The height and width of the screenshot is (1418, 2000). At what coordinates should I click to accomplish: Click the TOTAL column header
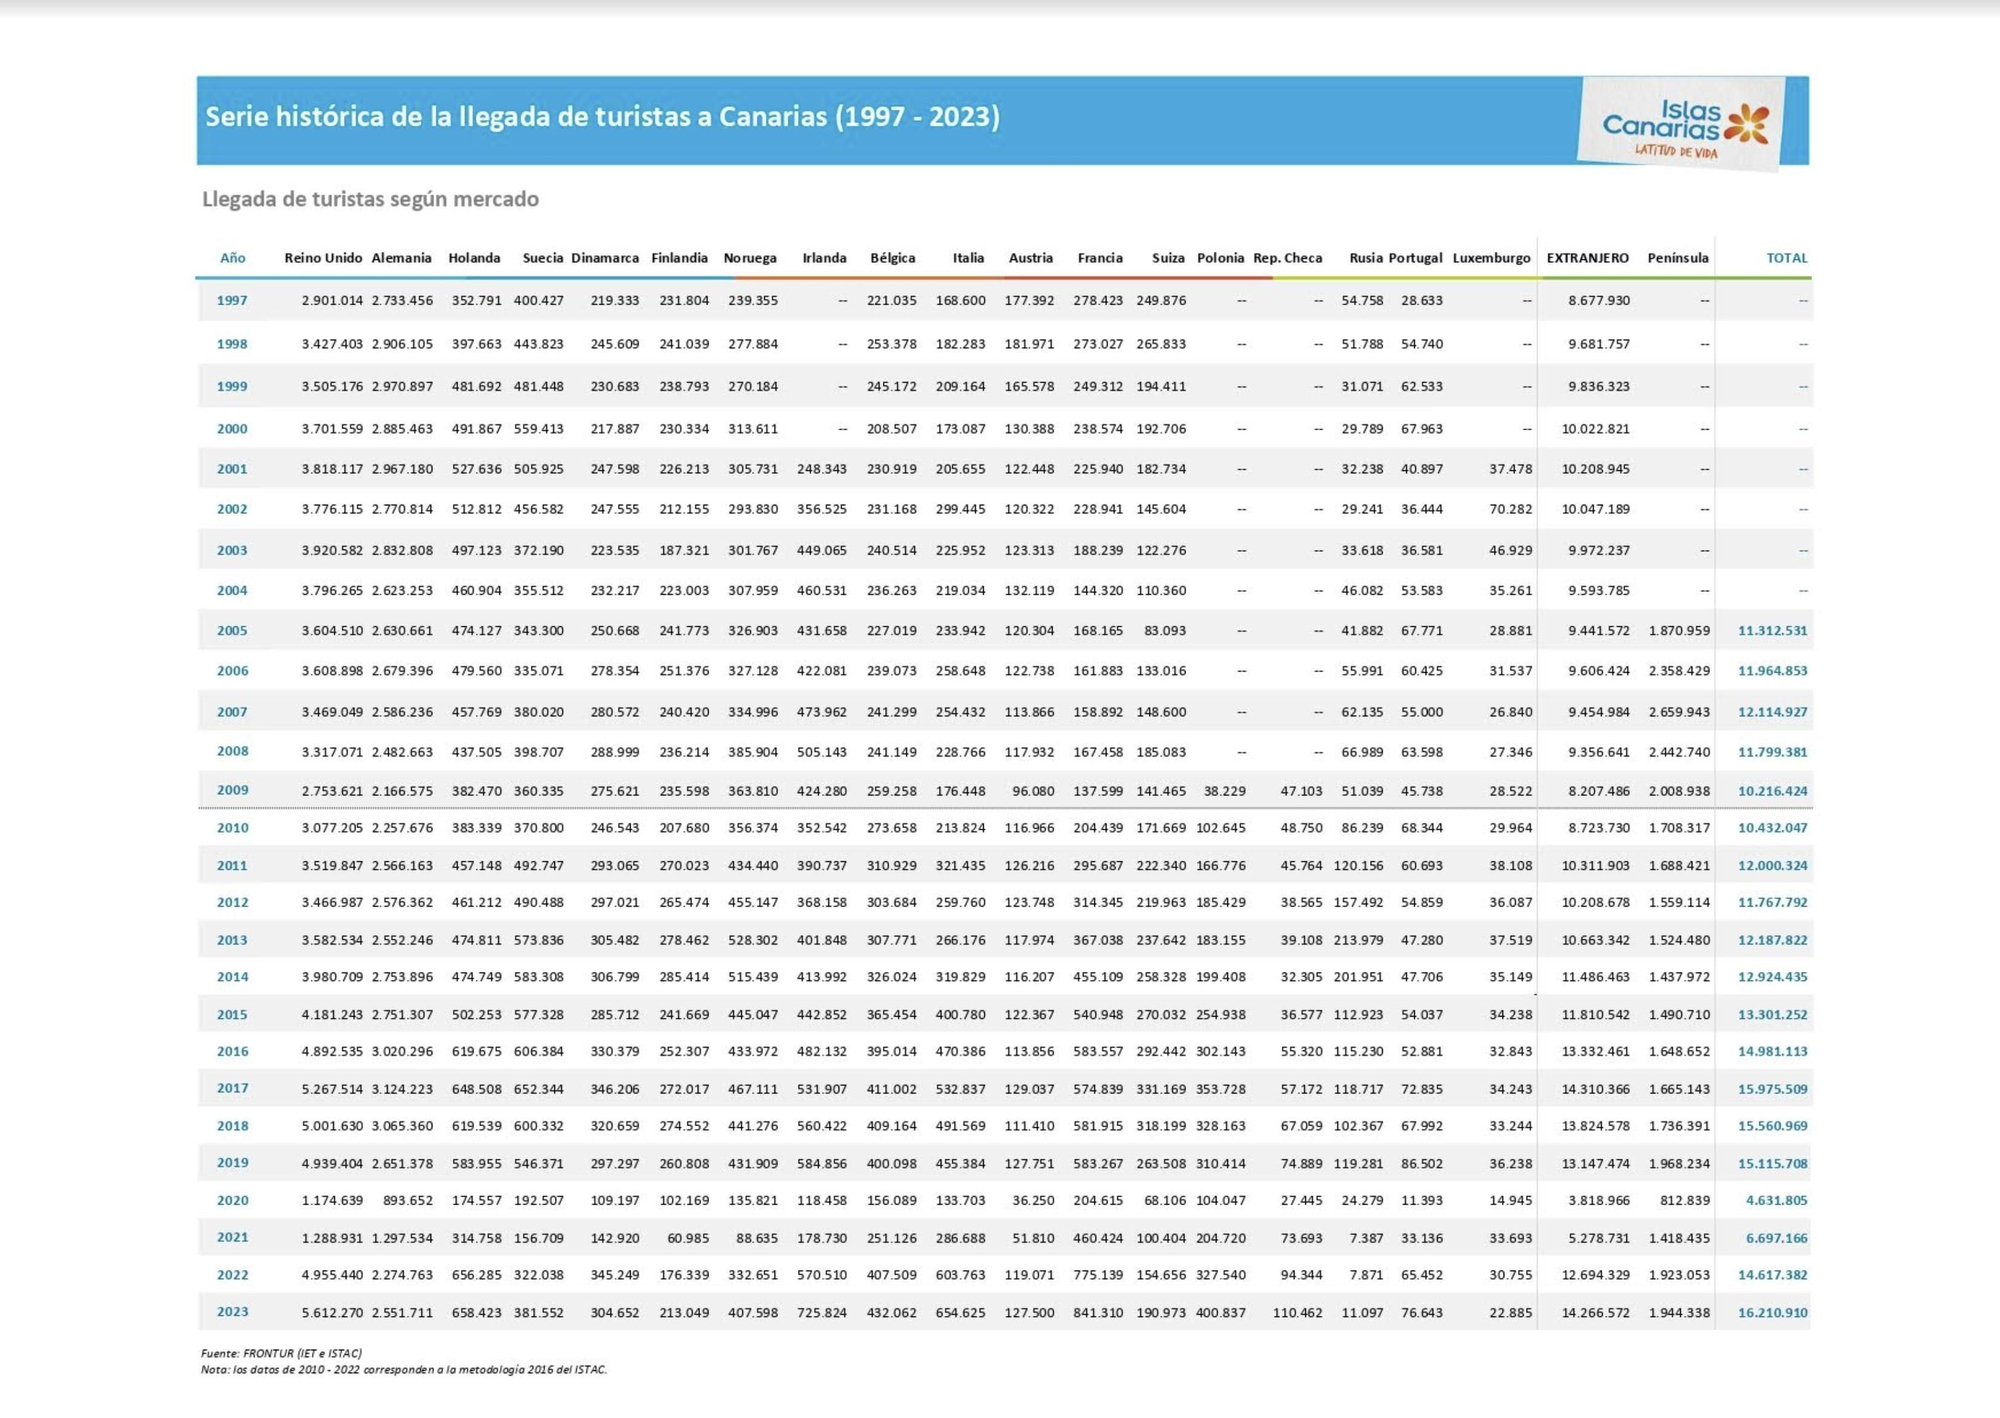pos(1786,258)
